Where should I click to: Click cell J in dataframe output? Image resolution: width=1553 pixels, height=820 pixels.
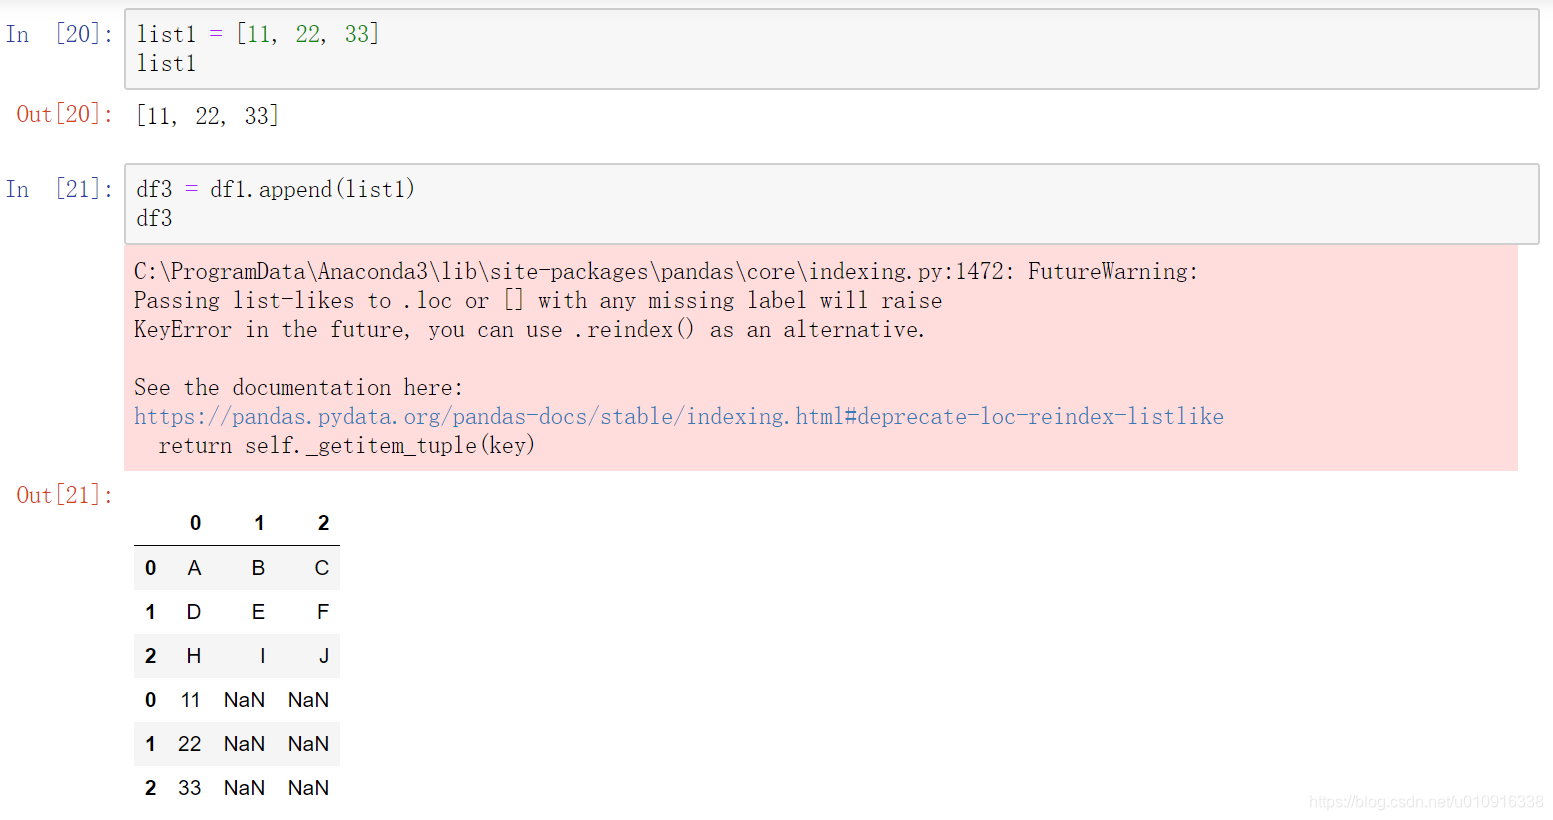coord(324,656)
